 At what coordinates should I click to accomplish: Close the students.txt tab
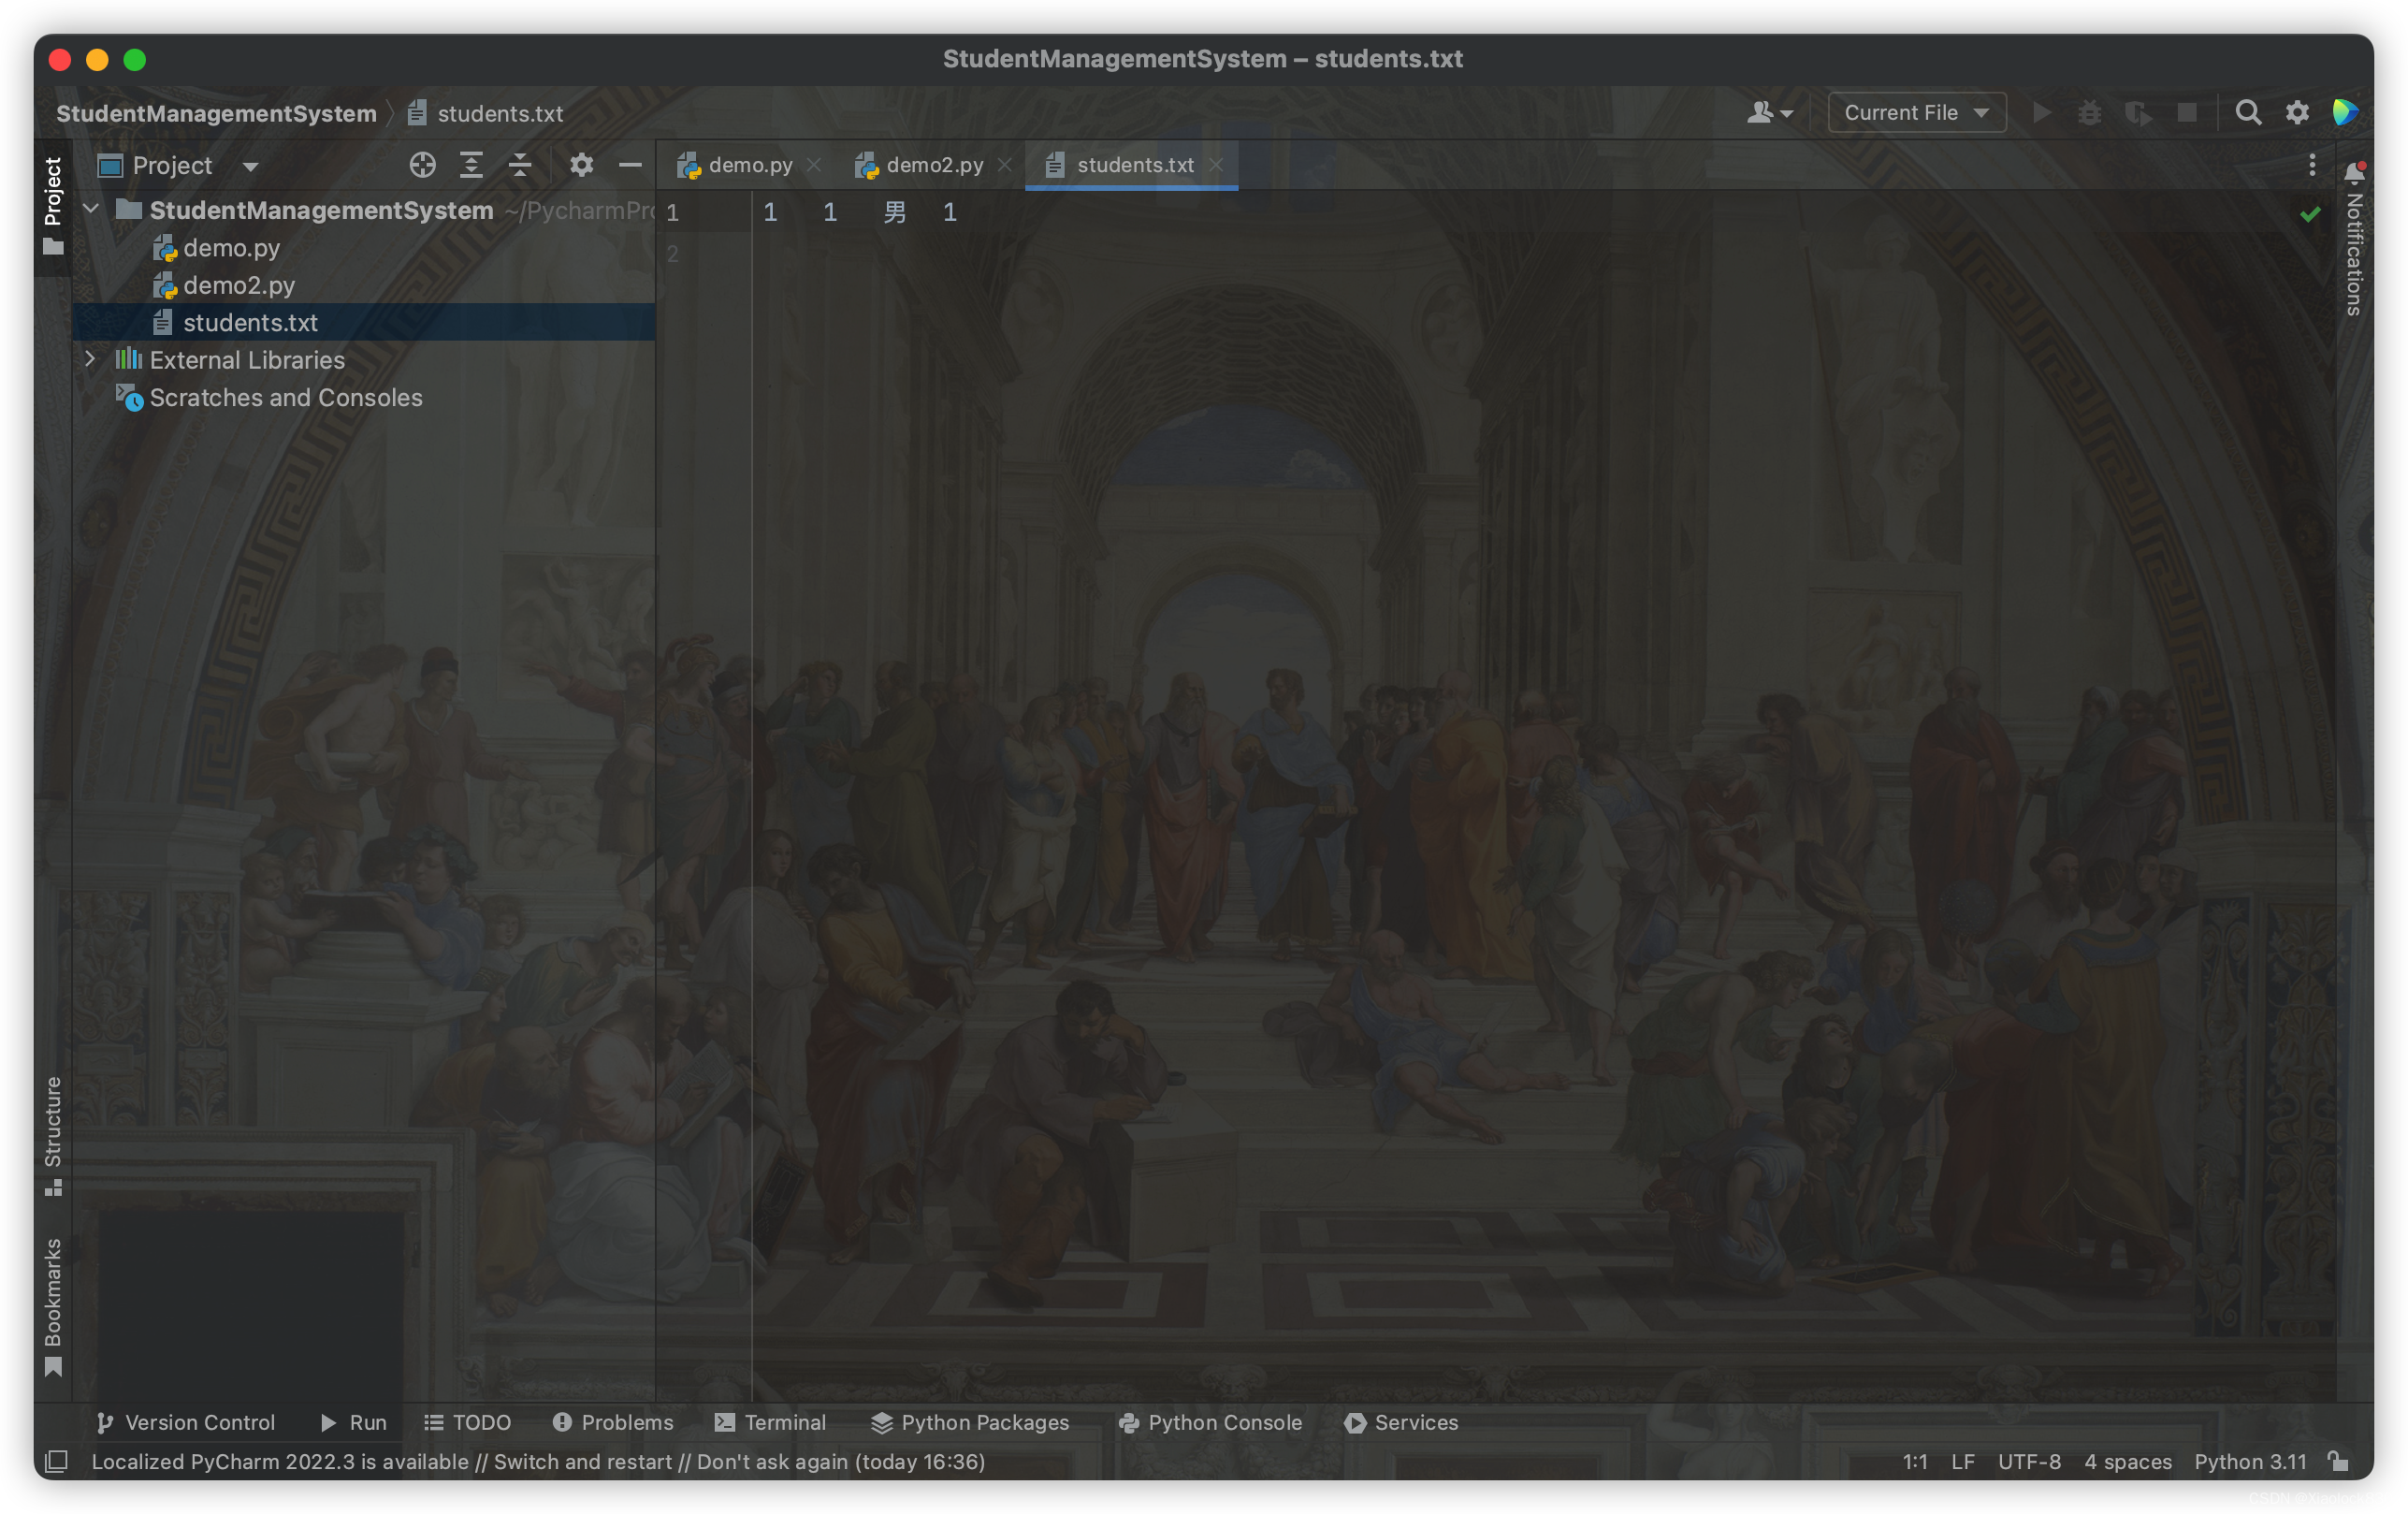(x=1215, y=165)
